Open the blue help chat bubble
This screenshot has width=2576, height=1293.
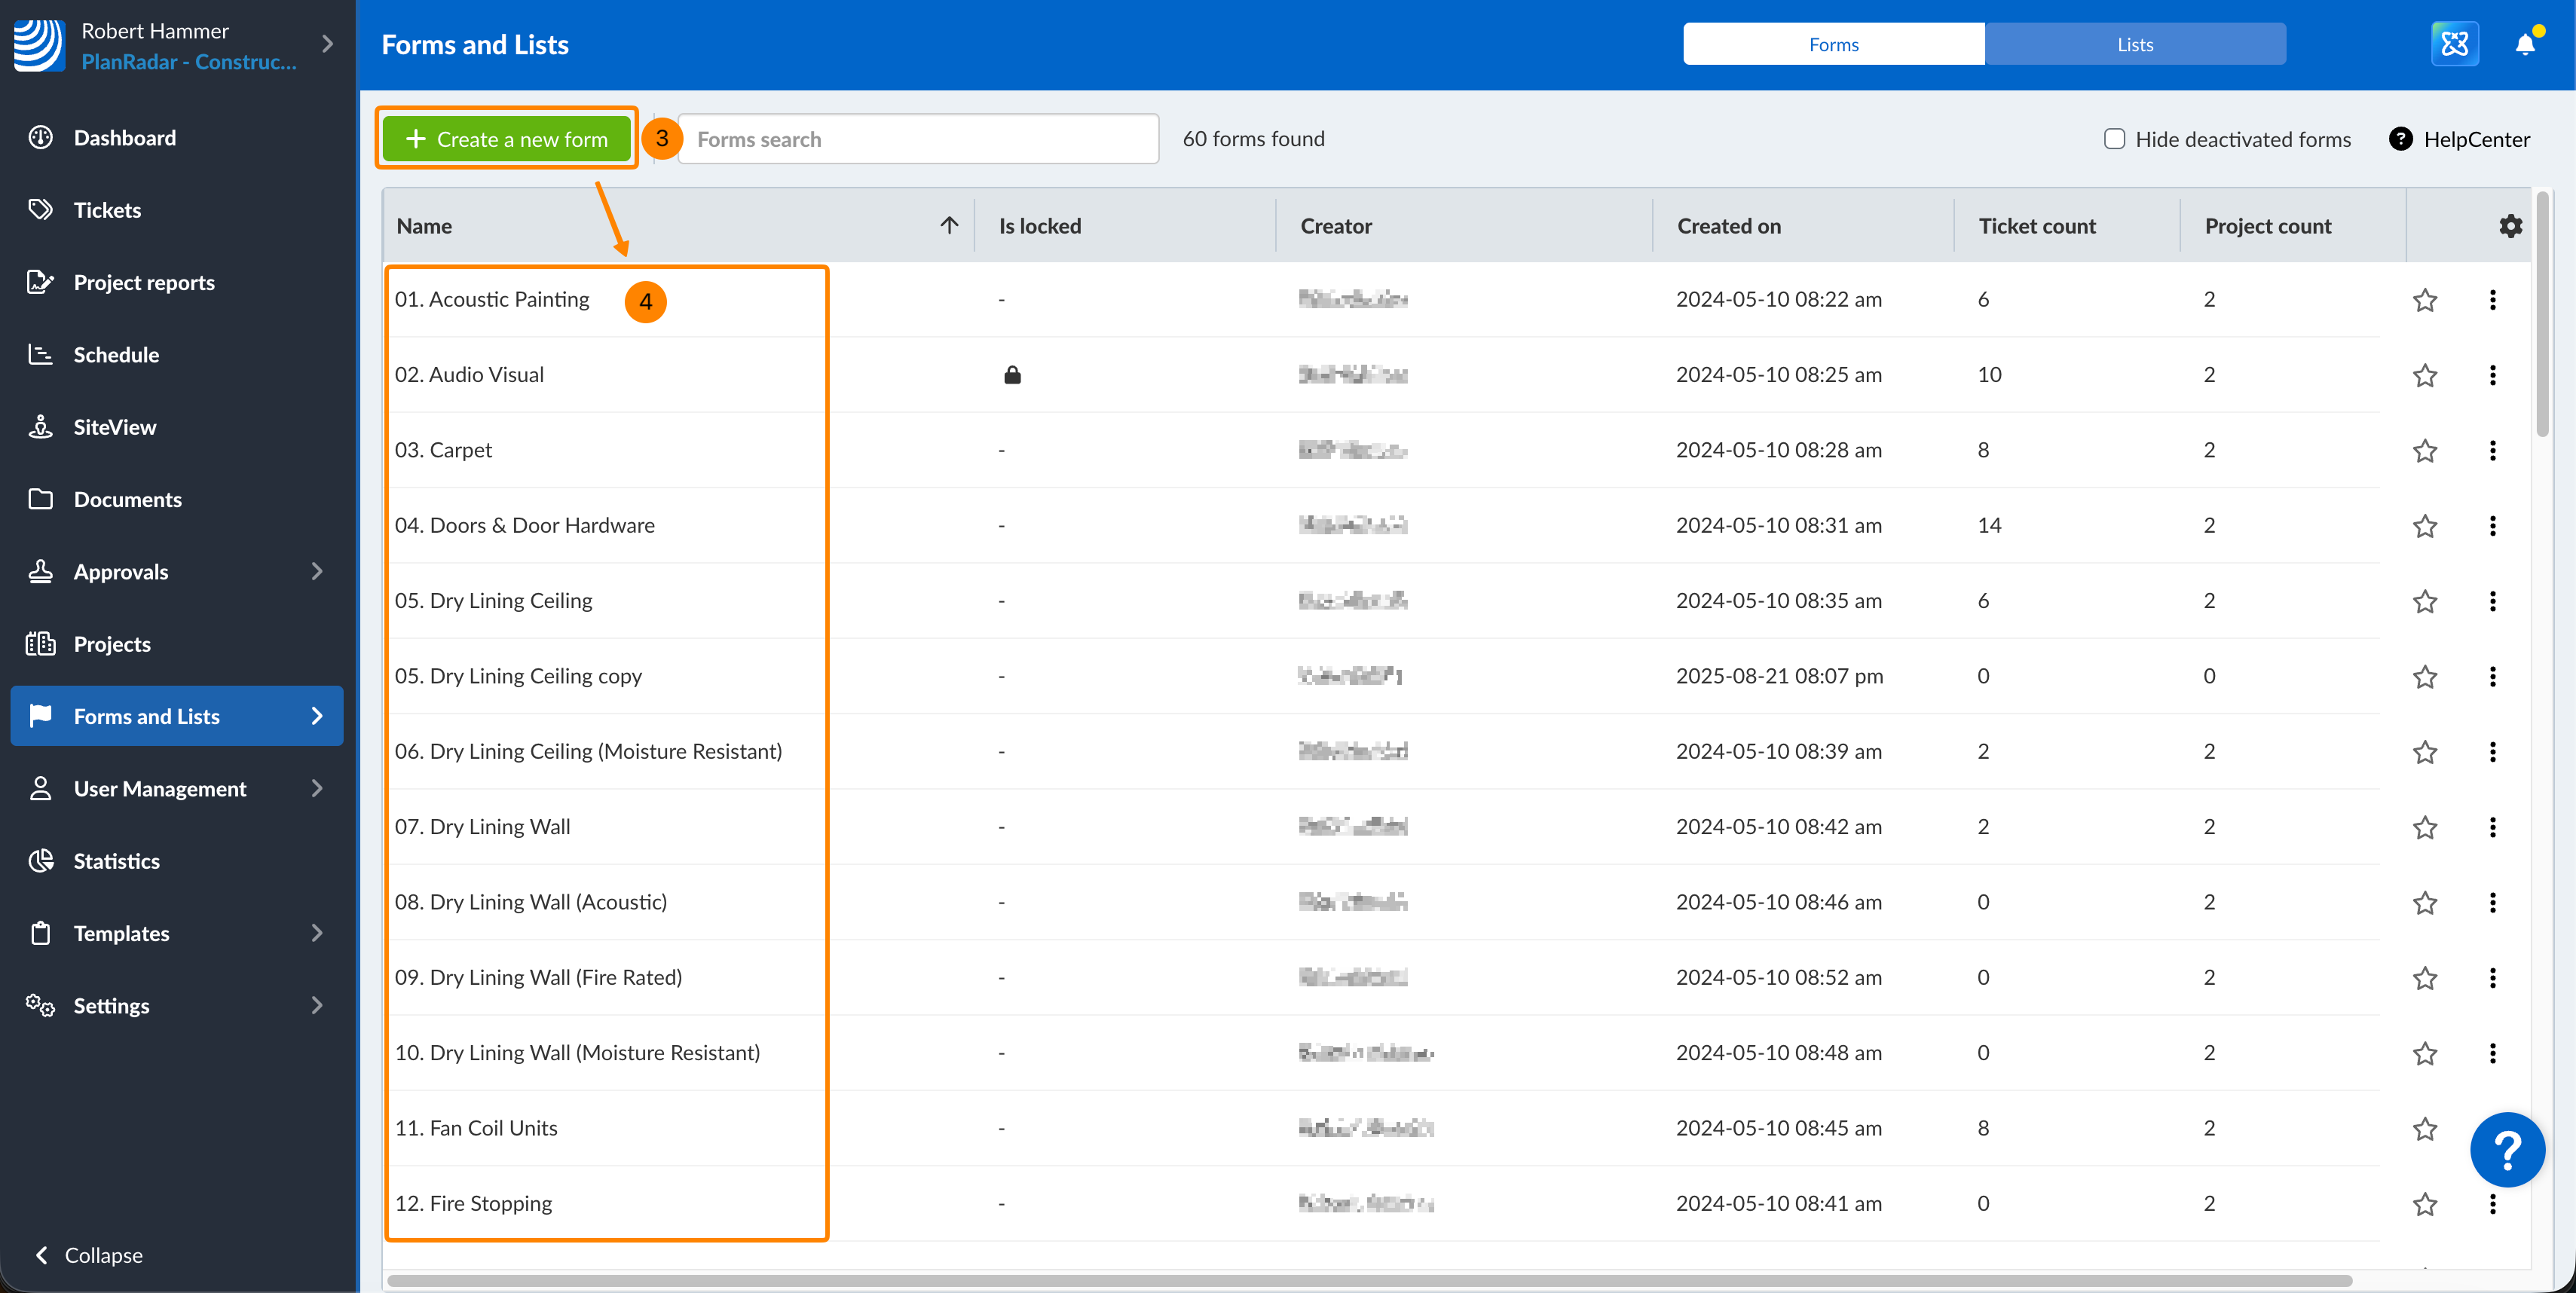click(x=2506, y=1150)
